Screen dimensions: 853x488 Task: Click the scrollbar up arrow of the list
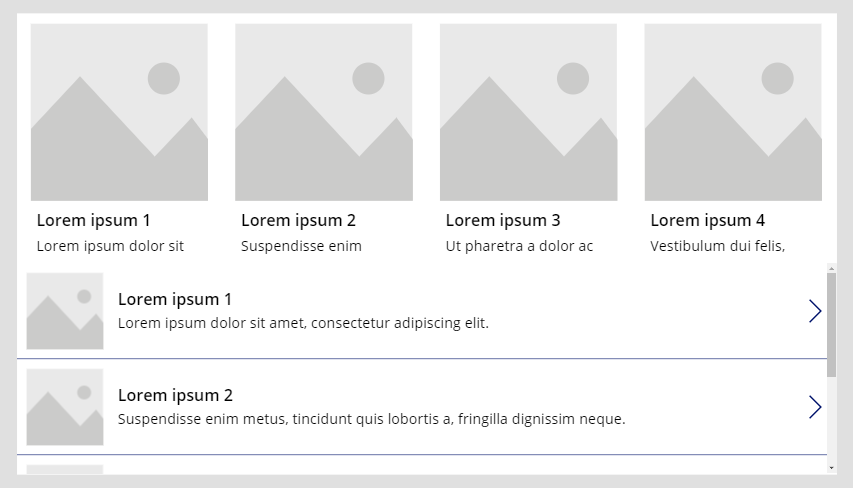point(832,268)
